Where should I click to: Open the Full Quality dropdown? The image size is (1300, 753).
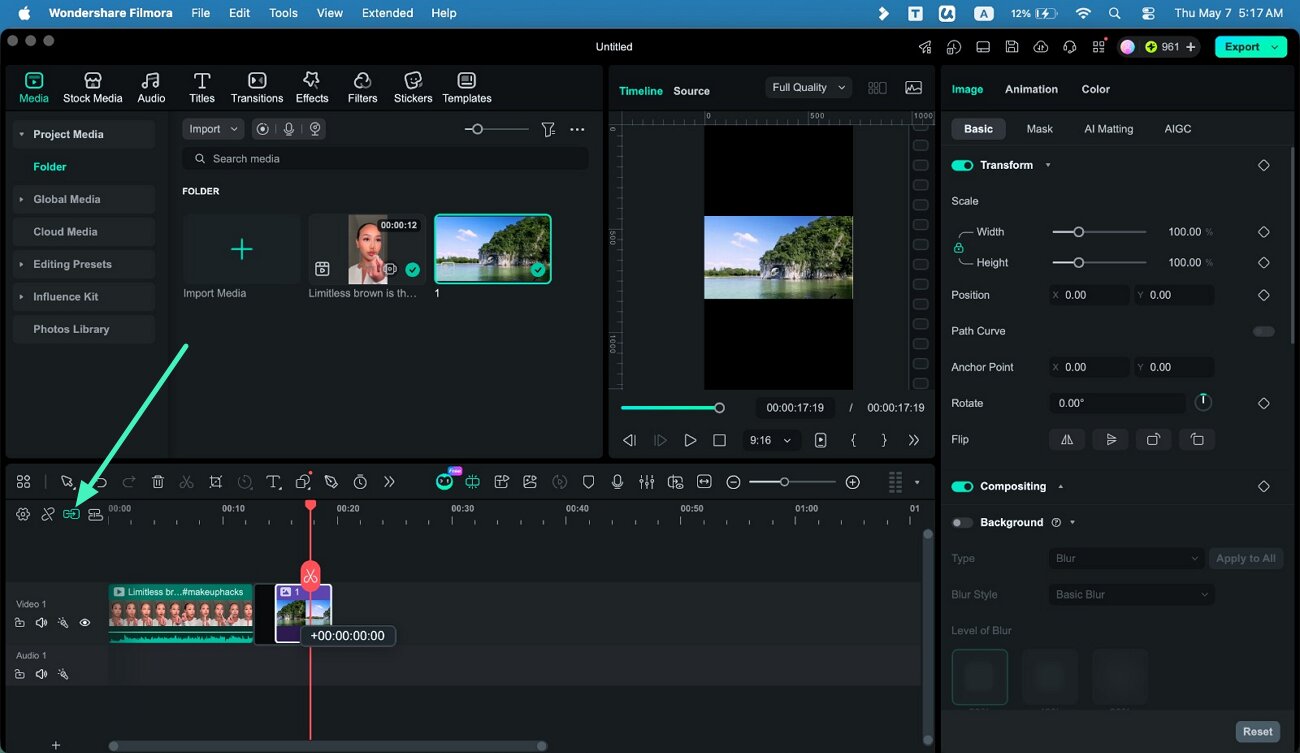click(809, 88)
